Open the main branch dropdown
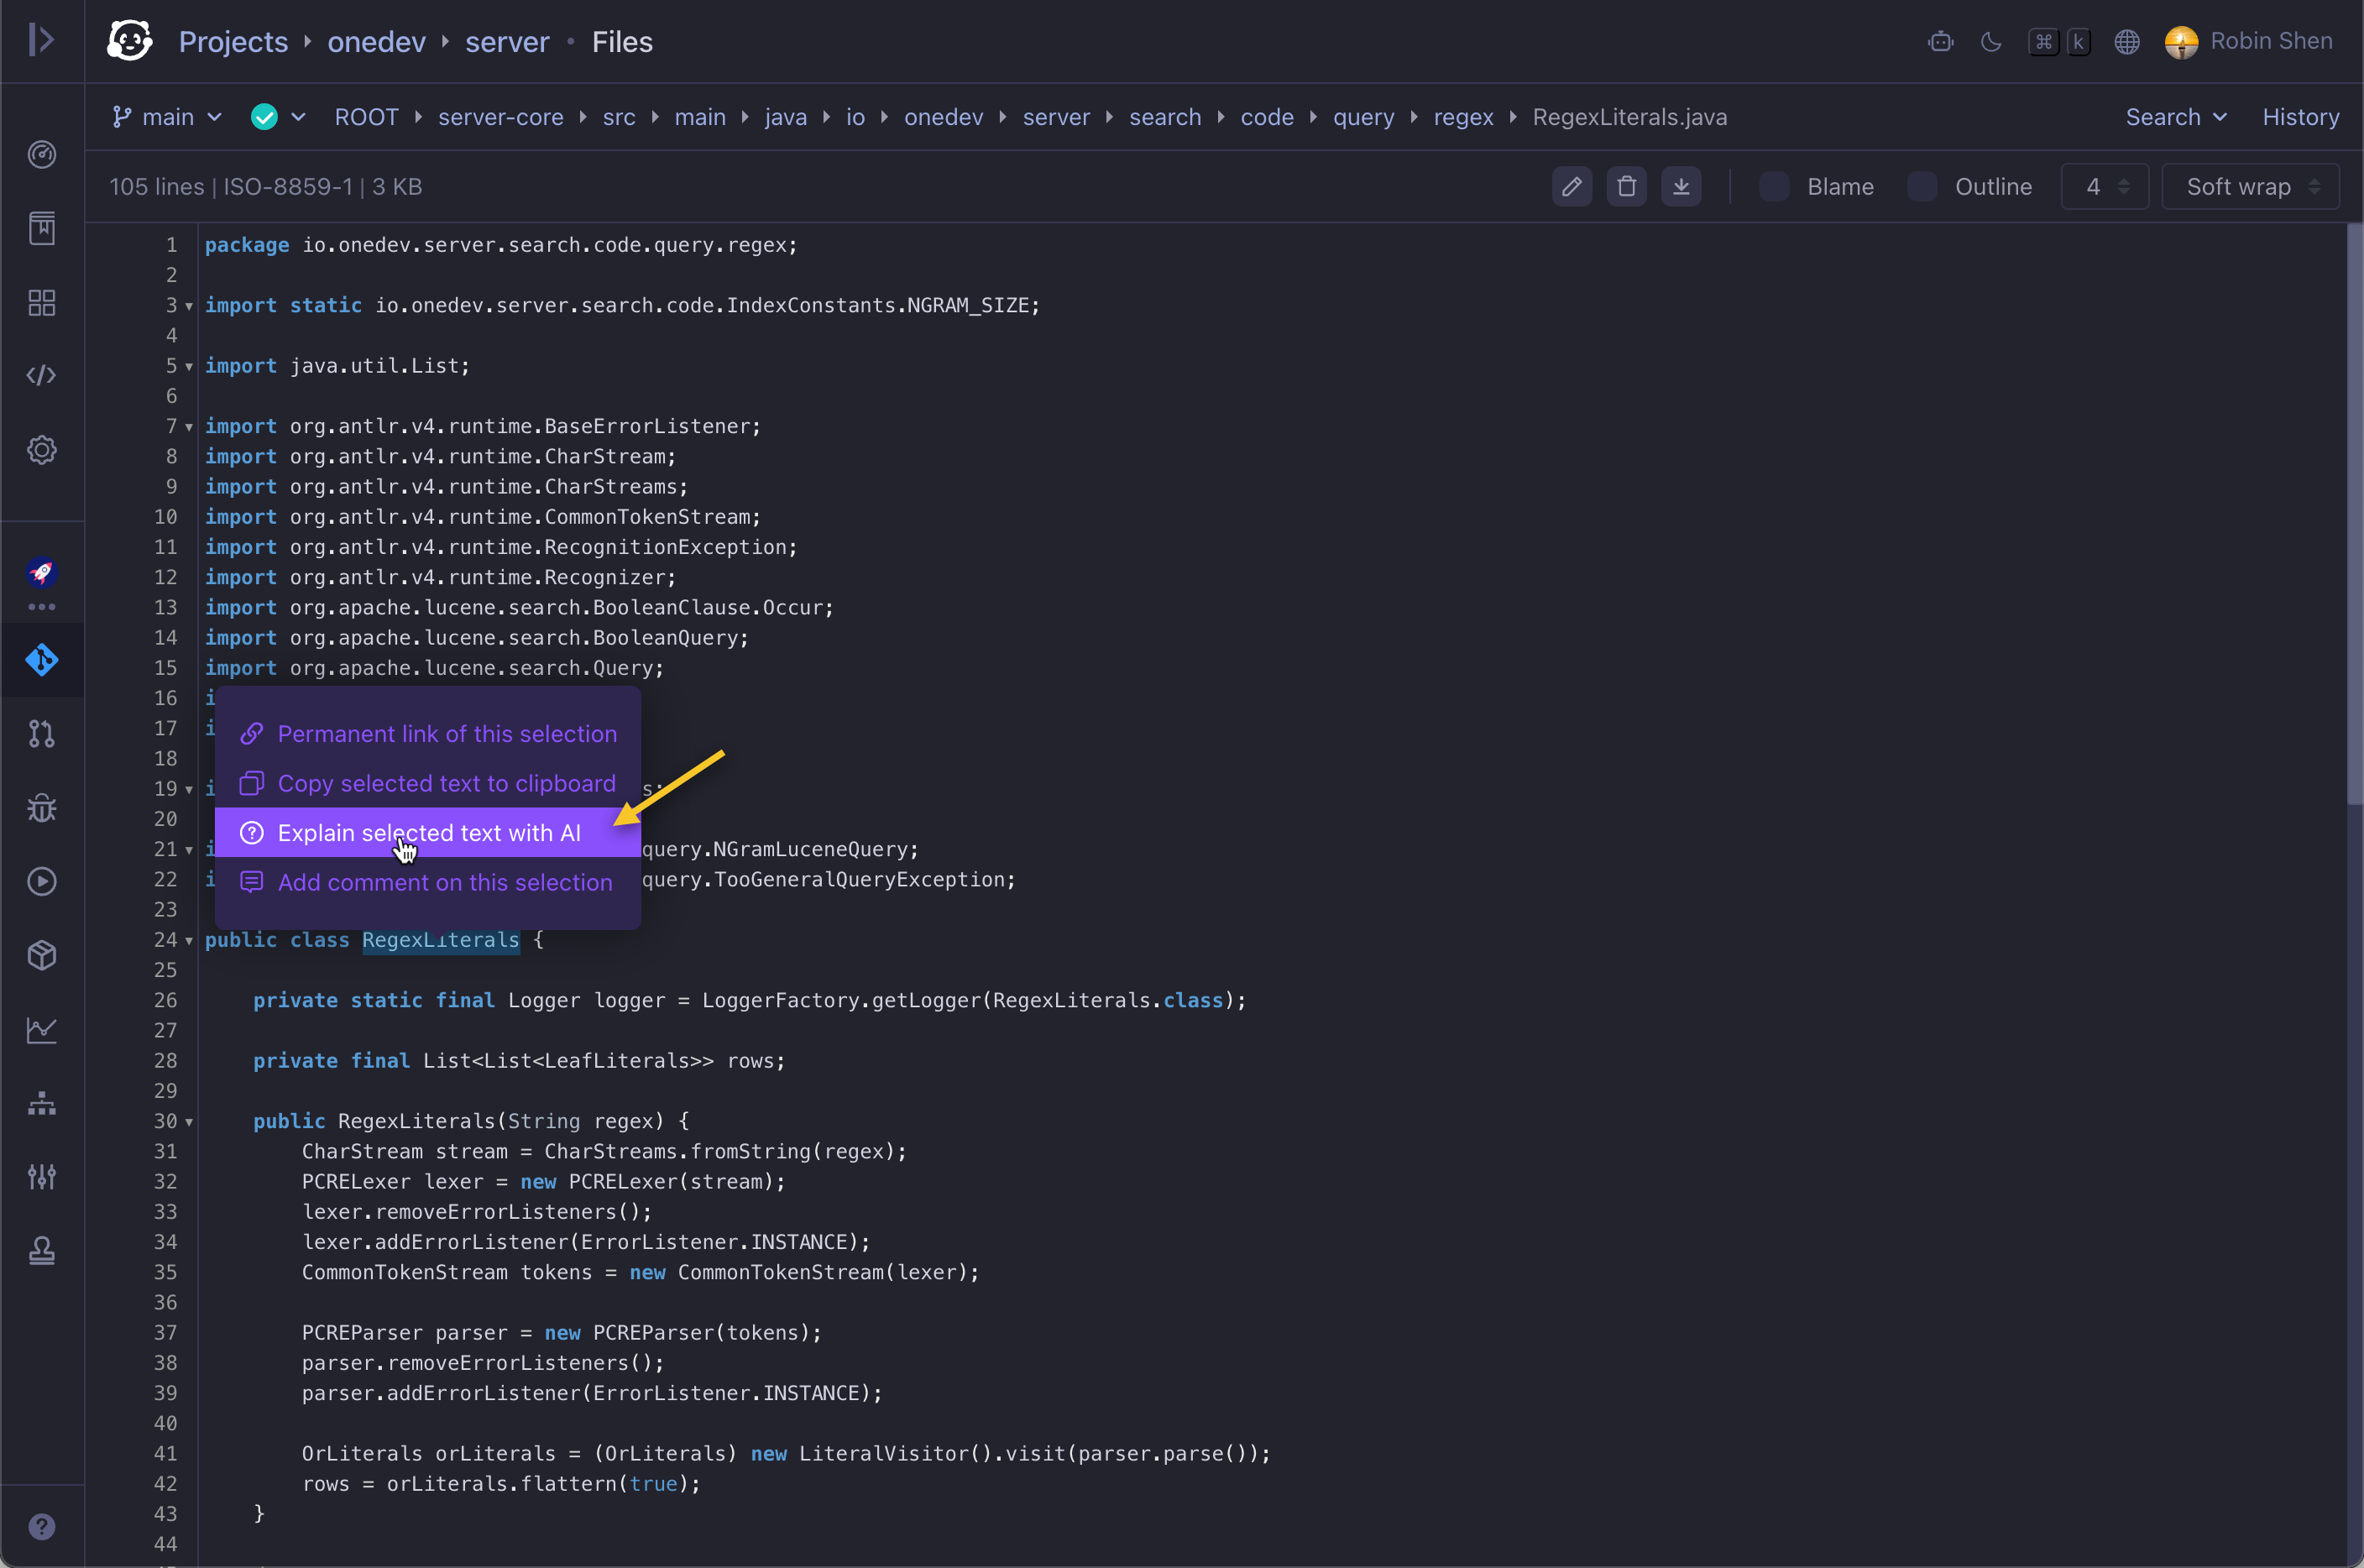 point(166,117)
